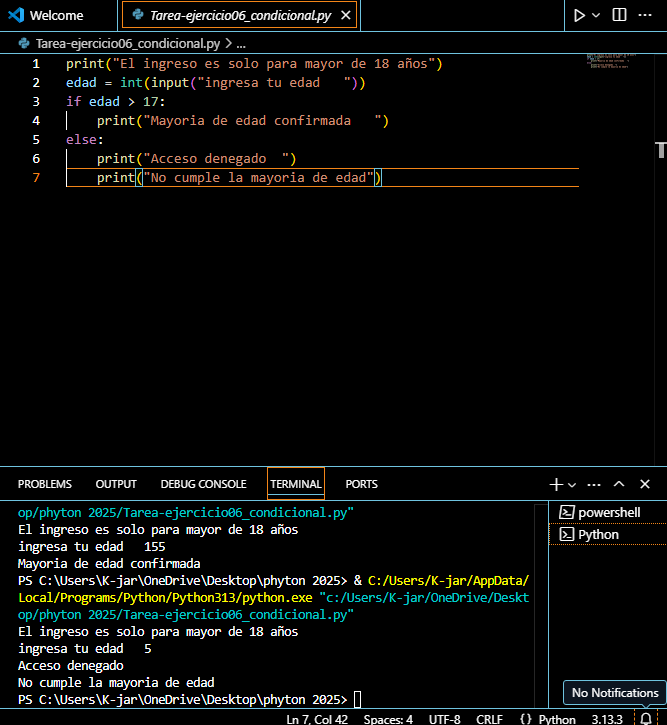Viewport: 667px width, 725px height.
Task: Open notifications bell icon
Action: pos(646,718)
